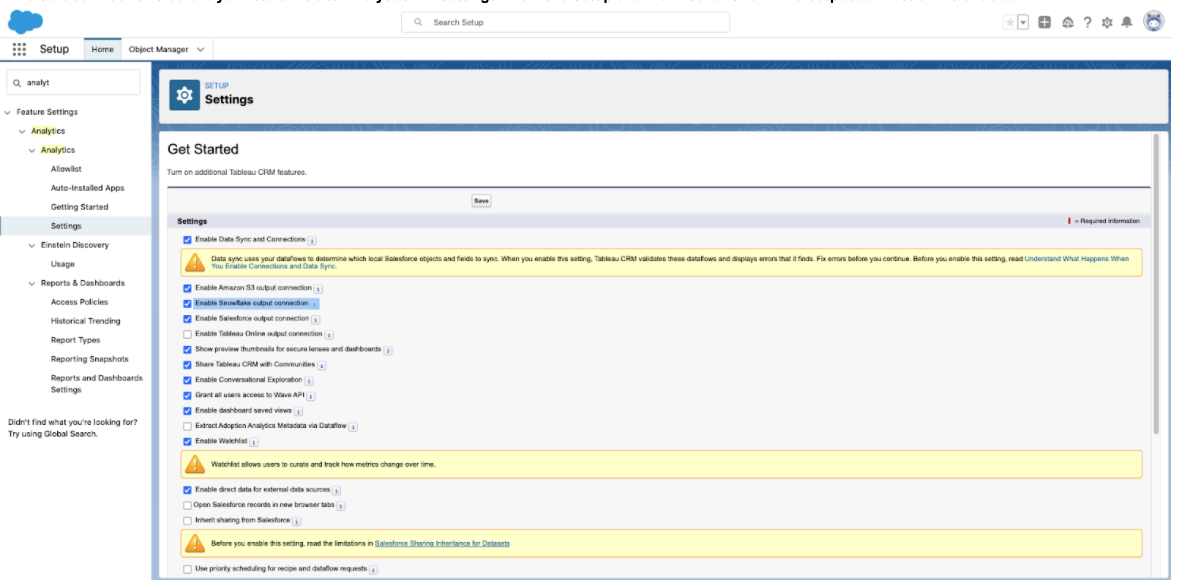Click the Help question mark icon
Image resolution: width=1177 pixels, height=587 pixels.
pyautogui.click(x=1087, y=22)
